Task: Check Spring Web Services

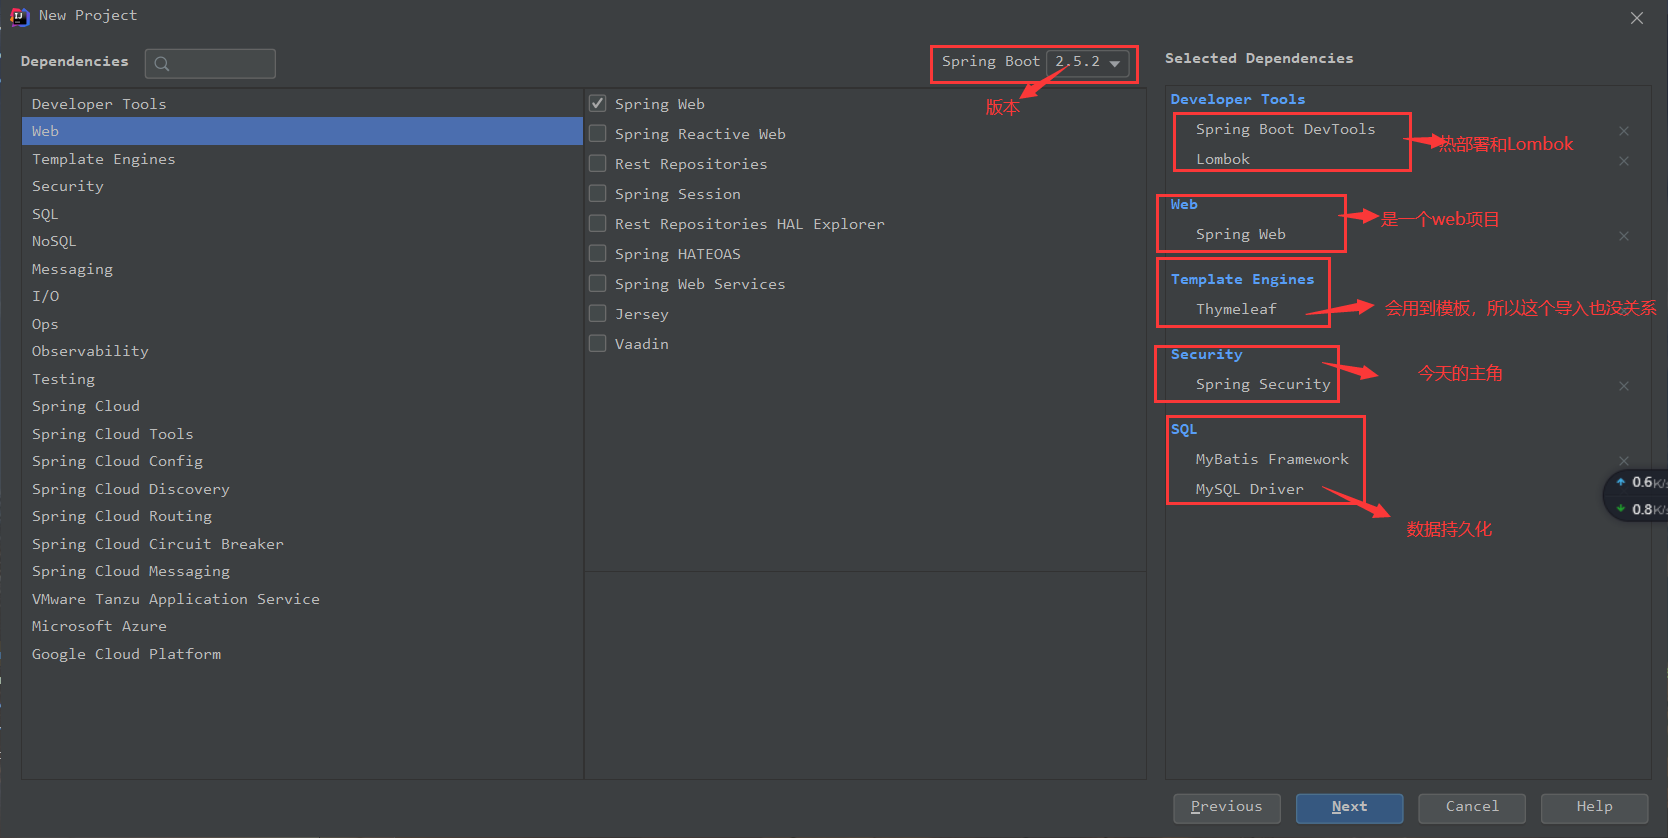Action: 597,284
